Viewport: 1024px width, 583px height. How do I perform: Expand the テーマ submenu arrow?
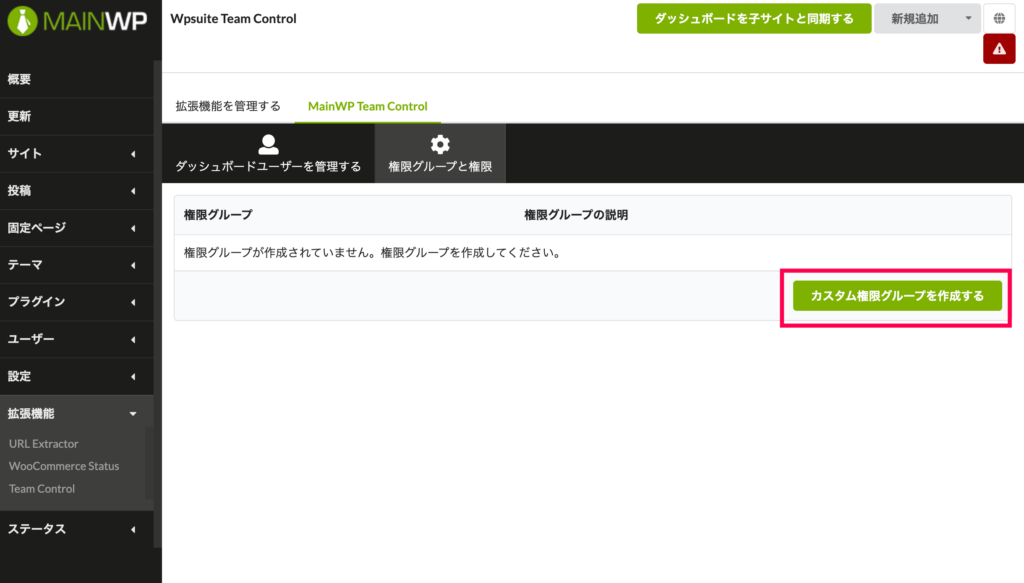tap(133, 265)
